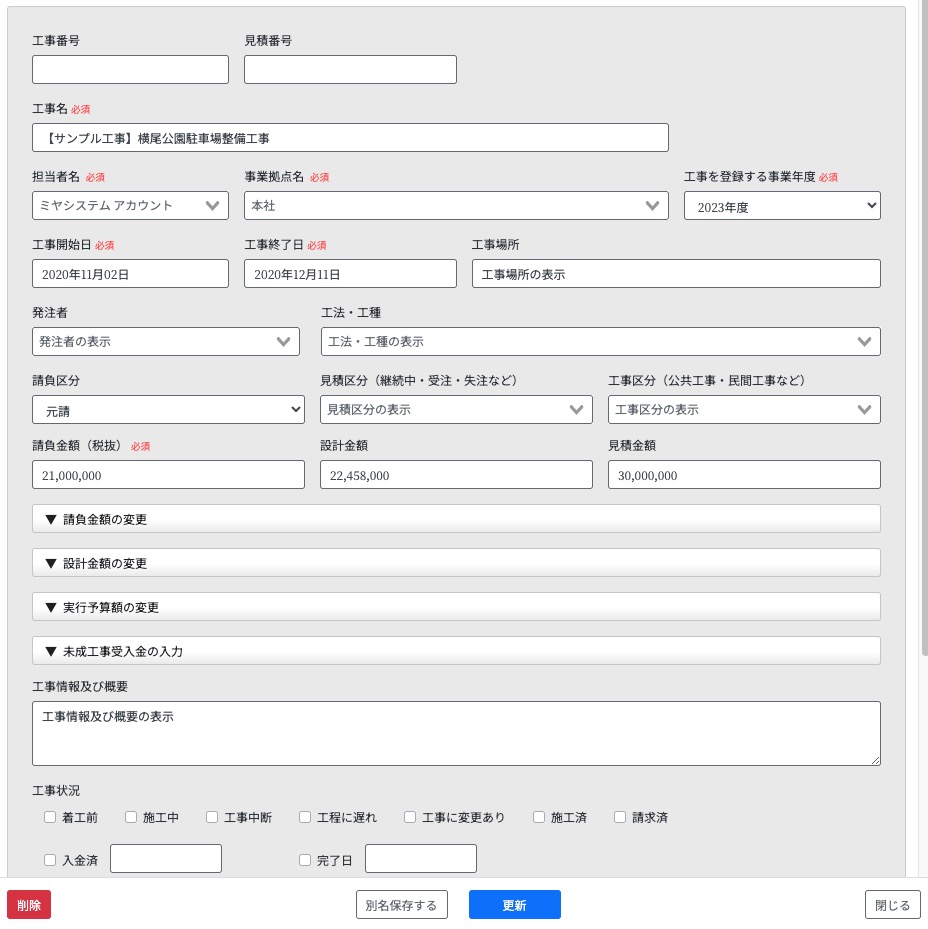This screenshot has height=929, width=928.
Task: Click the 工事番号 input field
Action: pyautogui.click(x=130, y=69)
